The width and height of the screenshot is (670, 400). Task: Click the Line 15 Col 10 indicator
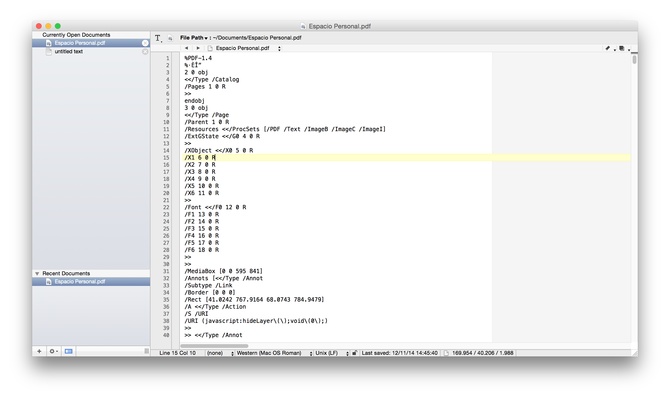click(x=178, y=353)
